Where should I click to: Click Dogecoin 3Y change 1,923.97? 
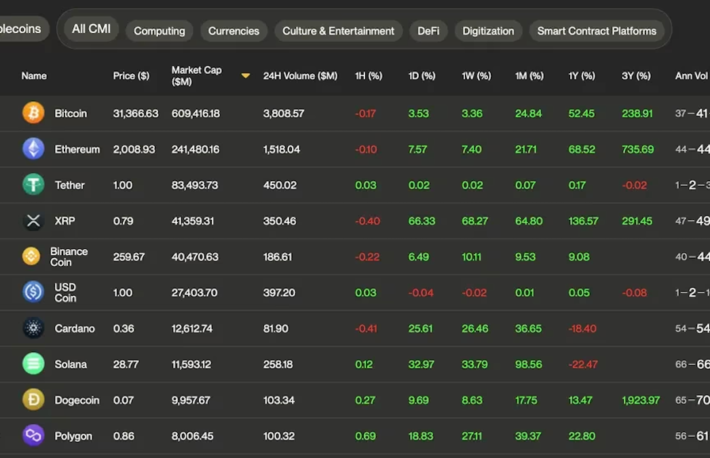[x=641, y=400]
